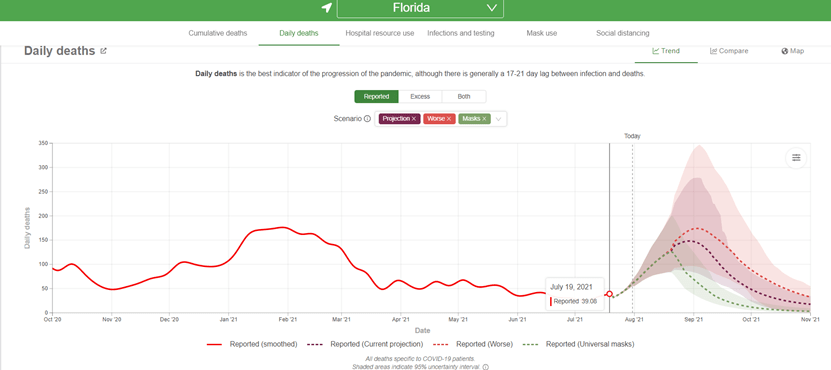Select the Trend view

point(666,51)
